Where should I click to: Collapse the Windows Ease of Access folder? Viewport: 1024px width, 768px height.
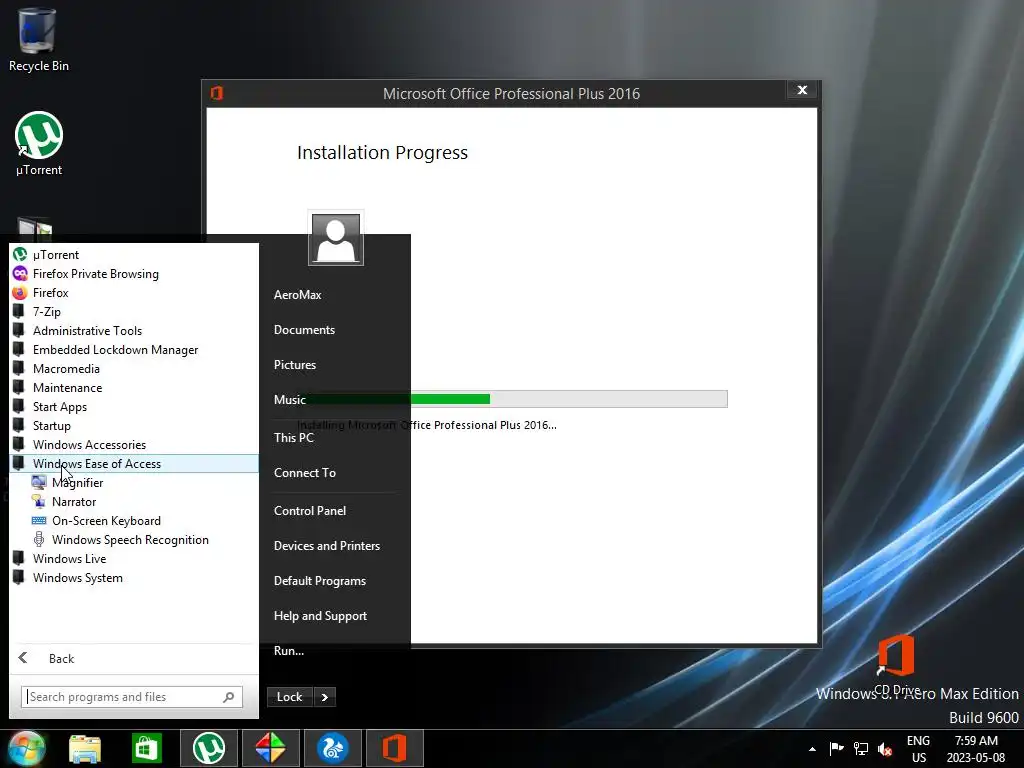tap(134, 464)
